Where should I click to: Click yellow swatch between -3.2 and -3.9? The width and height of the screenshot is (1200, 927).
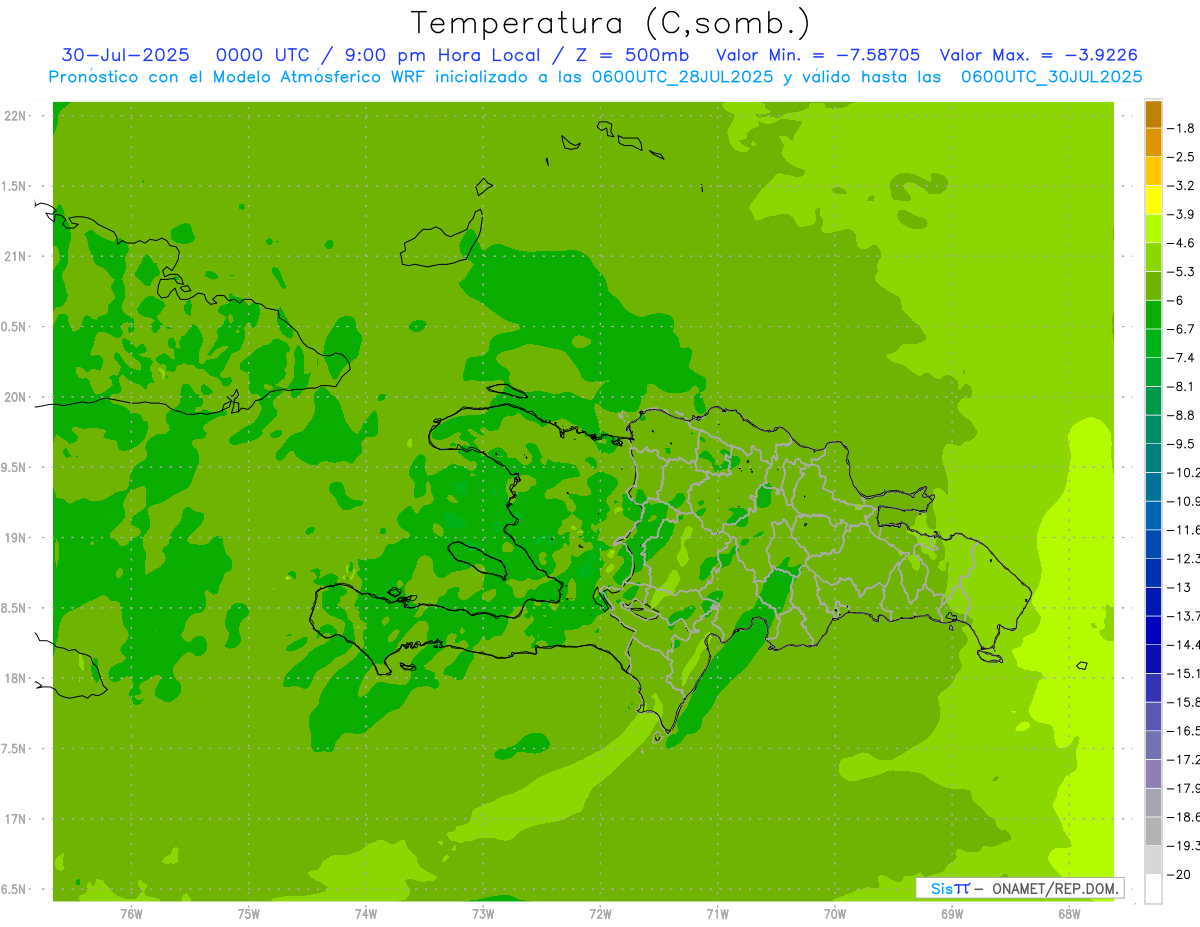1154,200
